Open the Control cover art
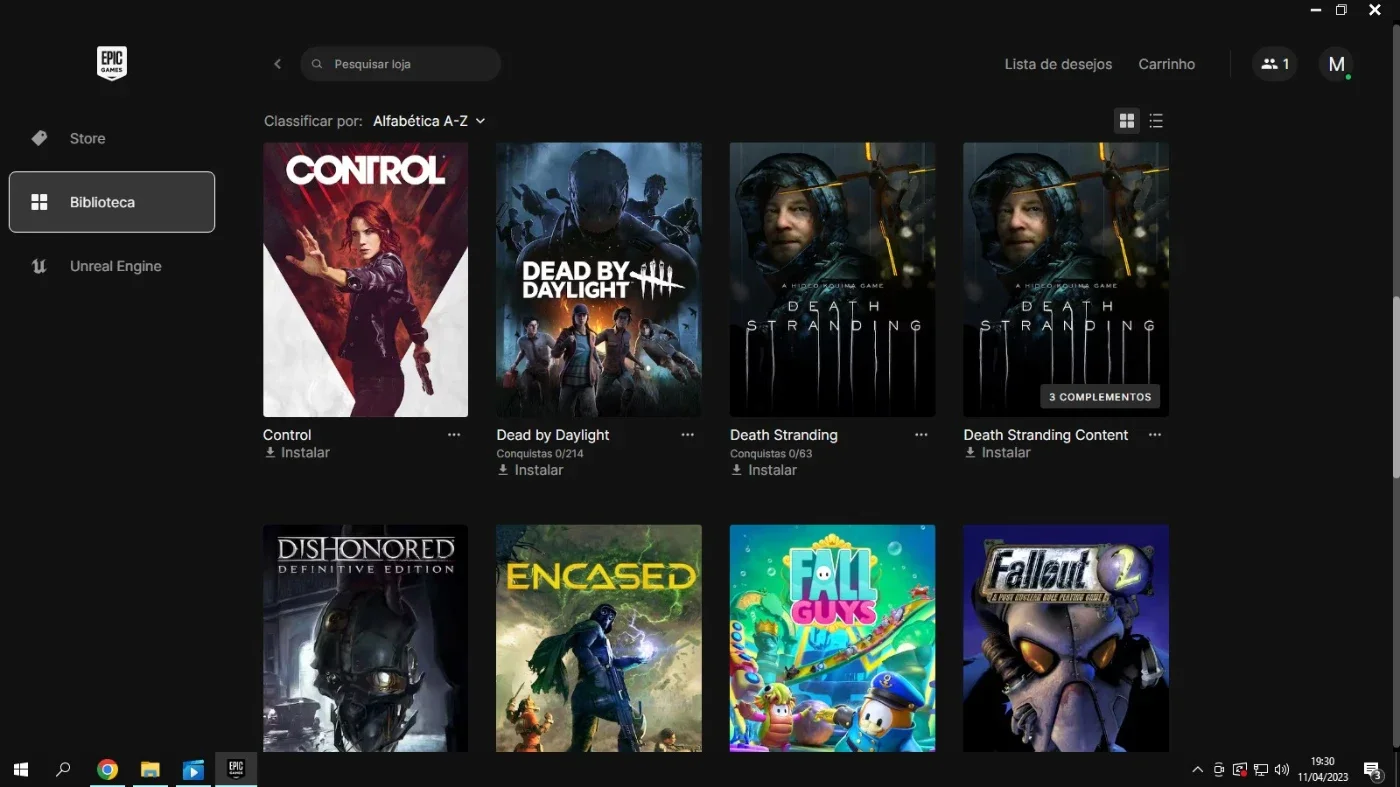Viewport: 1400px width, 787px height. [x=365, y=279]
